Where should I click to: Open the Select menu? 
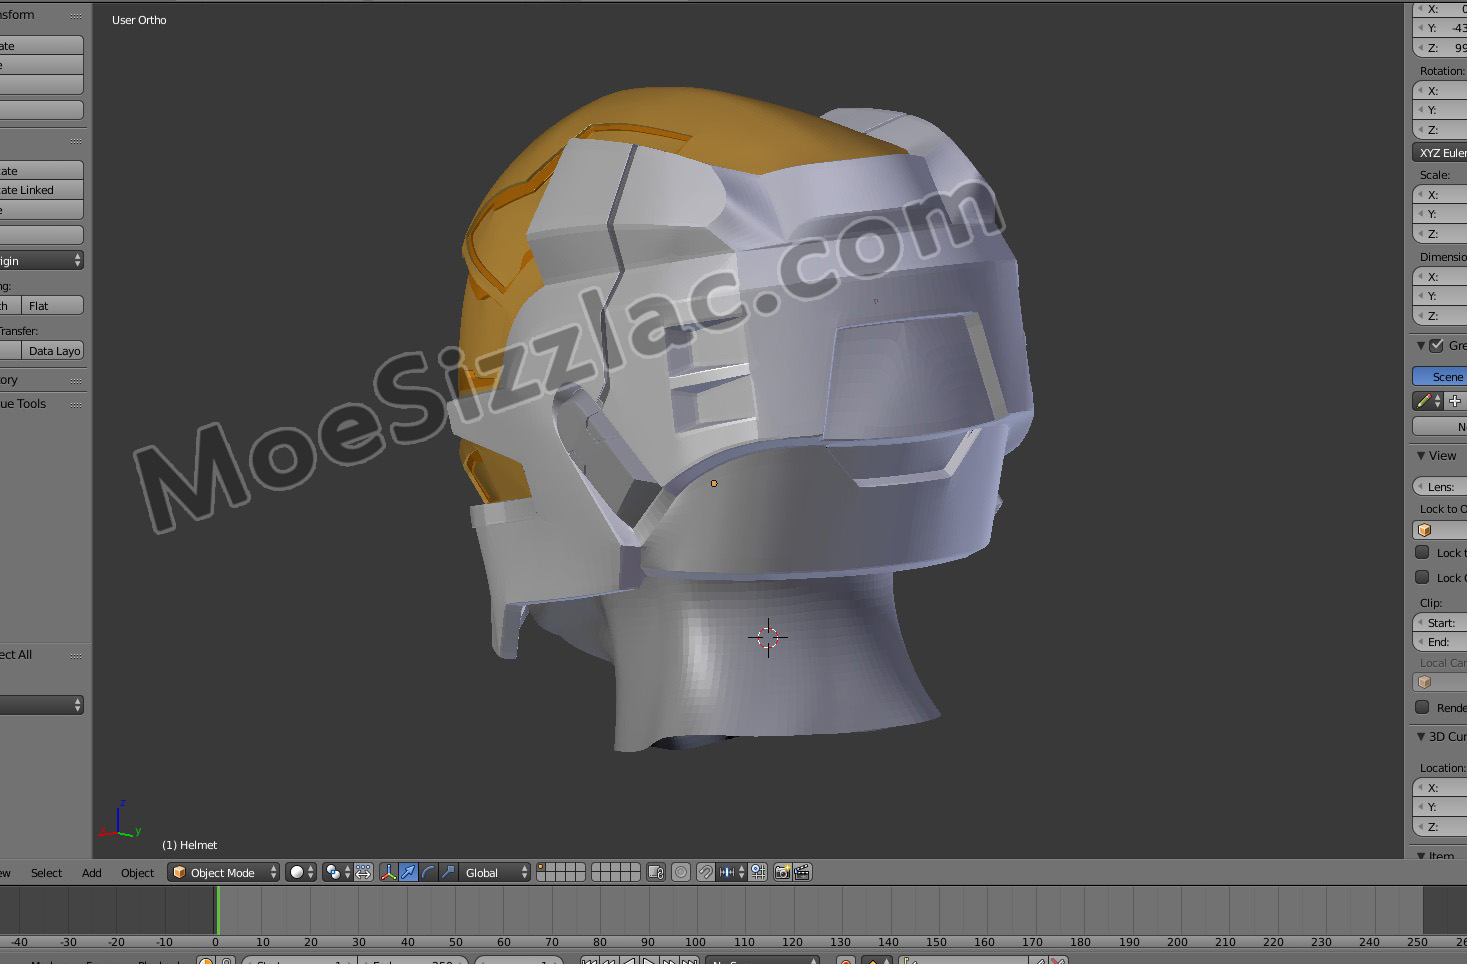click(x=46, y=873)
